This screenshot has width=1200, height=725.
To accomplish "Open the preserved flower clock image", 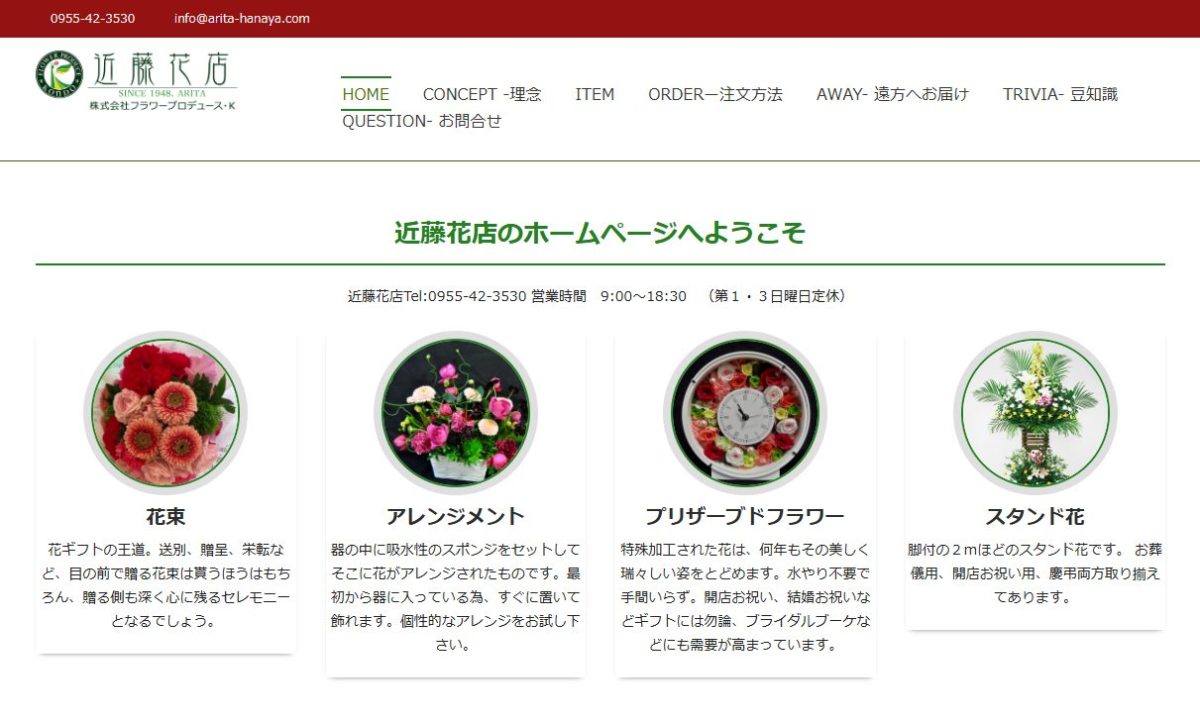I will click(x=745, y=413).
